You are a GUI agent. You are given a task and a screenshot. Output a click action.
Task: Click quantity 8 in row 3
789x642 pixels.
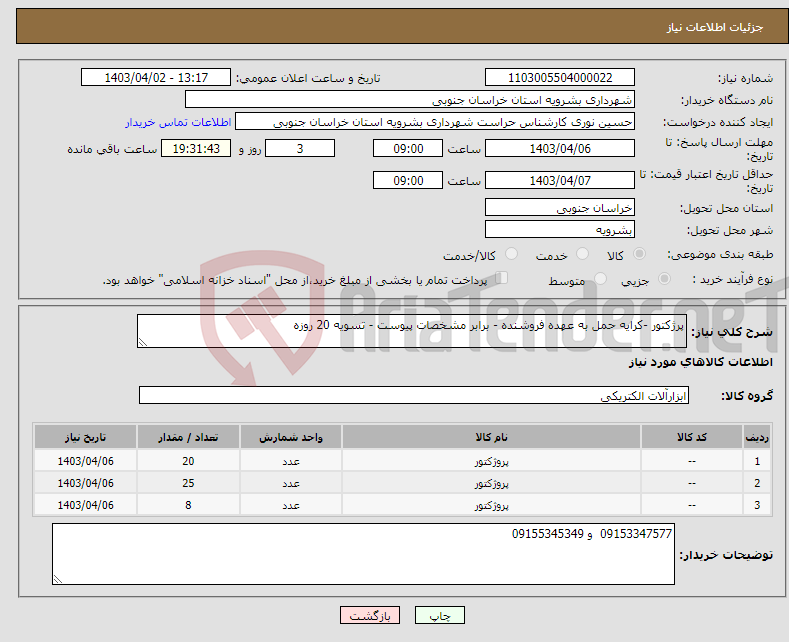[188, 505]
